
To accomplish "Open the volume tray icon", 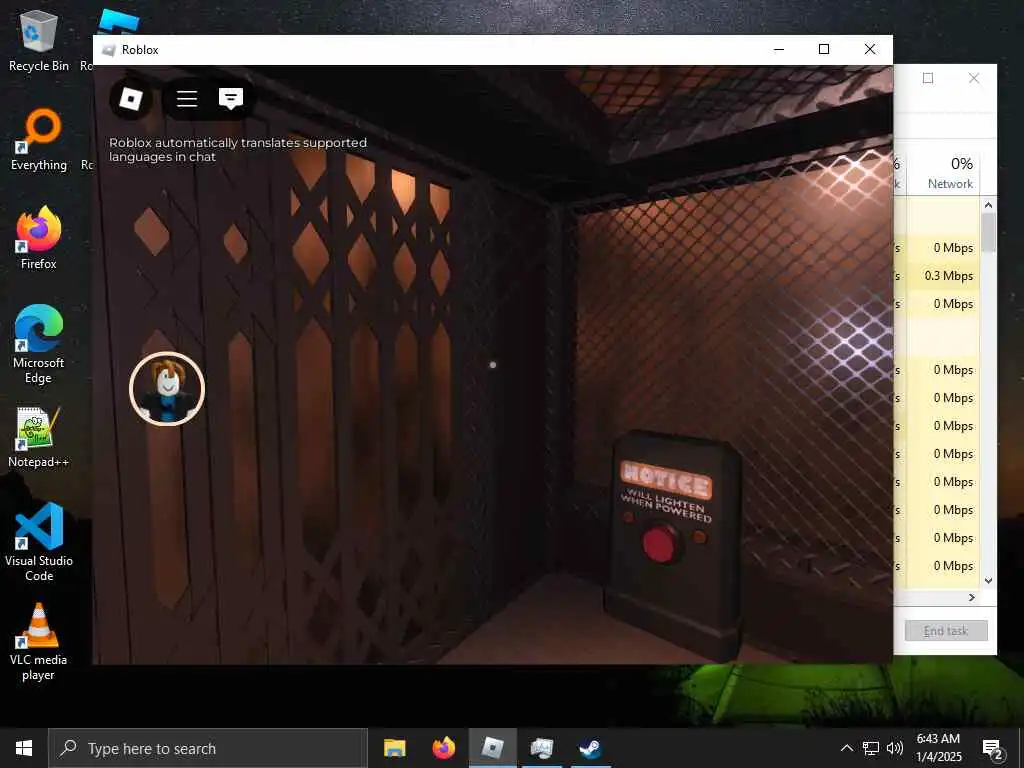I will [x=895, y=748].
